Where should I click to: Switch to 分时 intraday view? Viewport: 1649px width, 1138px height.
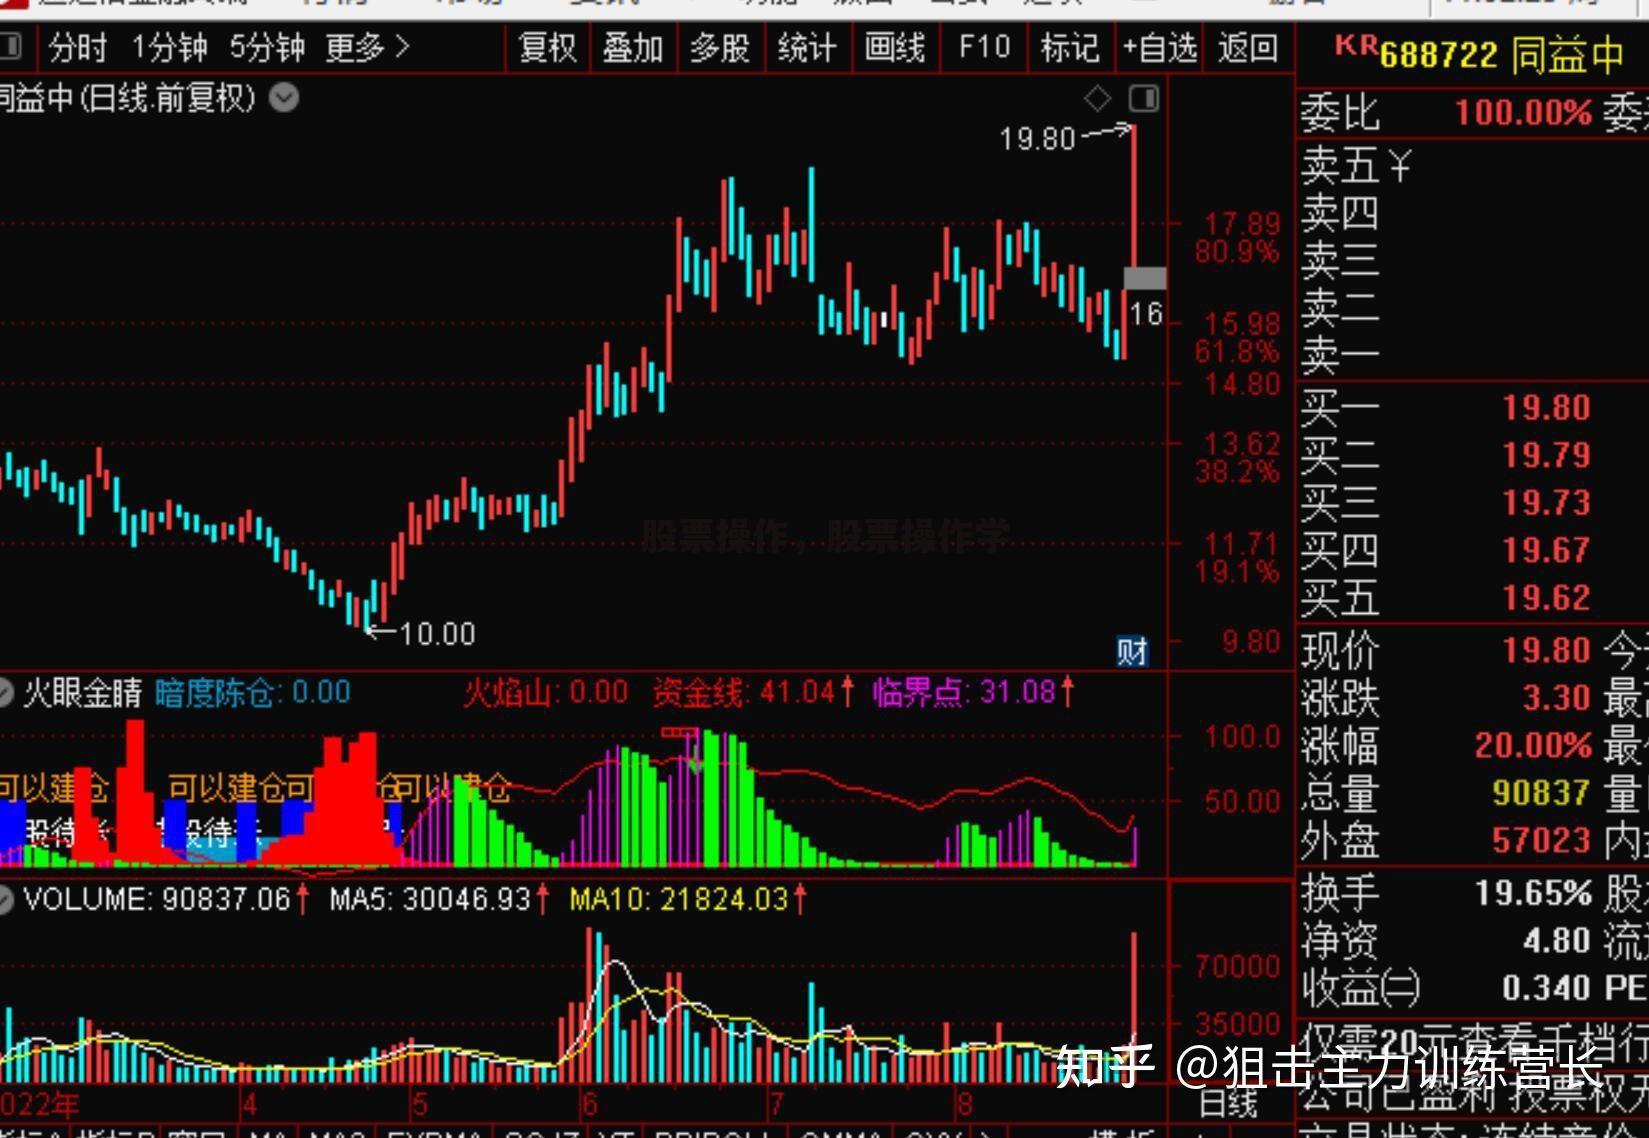tap(77, 47)
